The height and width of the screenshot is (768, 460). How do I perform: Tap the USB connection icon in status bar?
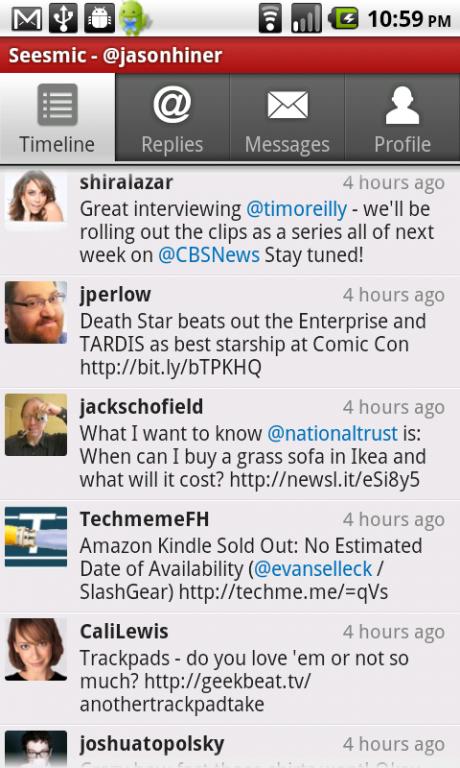[63, 19]
